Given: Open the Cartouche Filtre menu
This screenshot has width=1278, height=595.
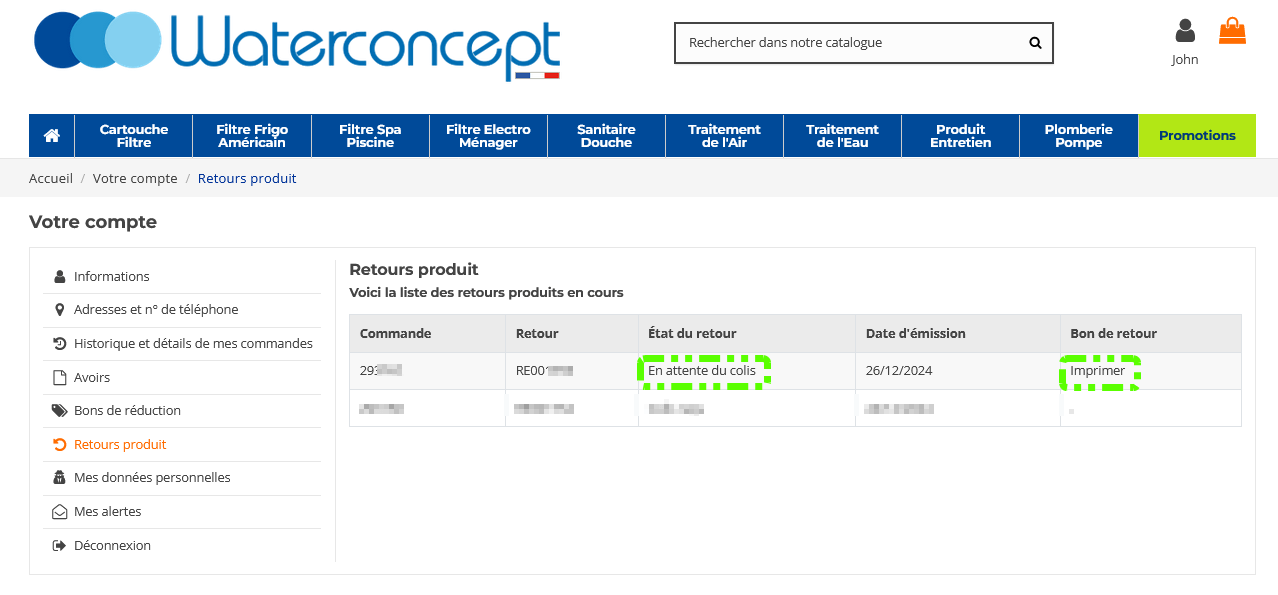Looking at the screenshot, I should [134, 136].
